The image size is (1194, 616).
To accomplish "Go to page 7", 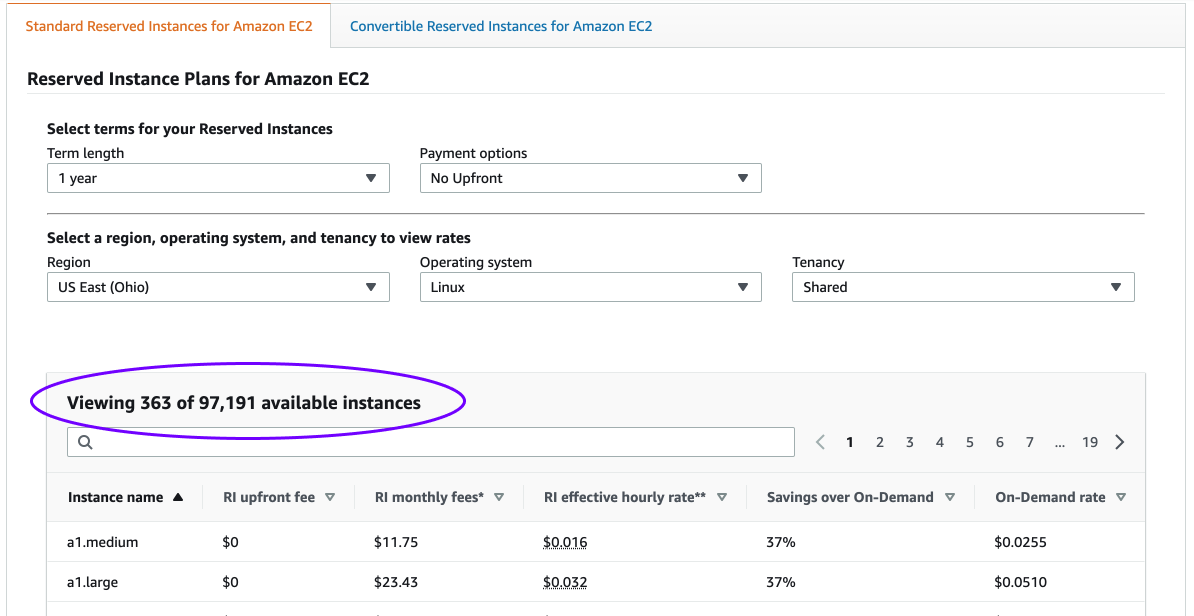I will [1030, 442].
